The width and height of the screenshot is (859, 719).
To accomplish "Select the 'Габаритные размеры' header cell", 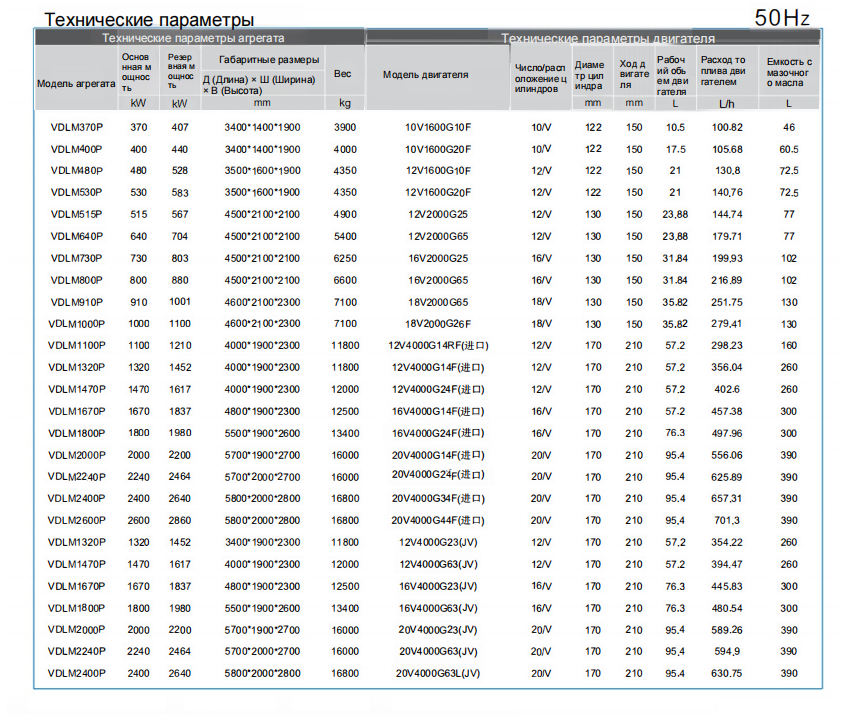I will (269, 60).
